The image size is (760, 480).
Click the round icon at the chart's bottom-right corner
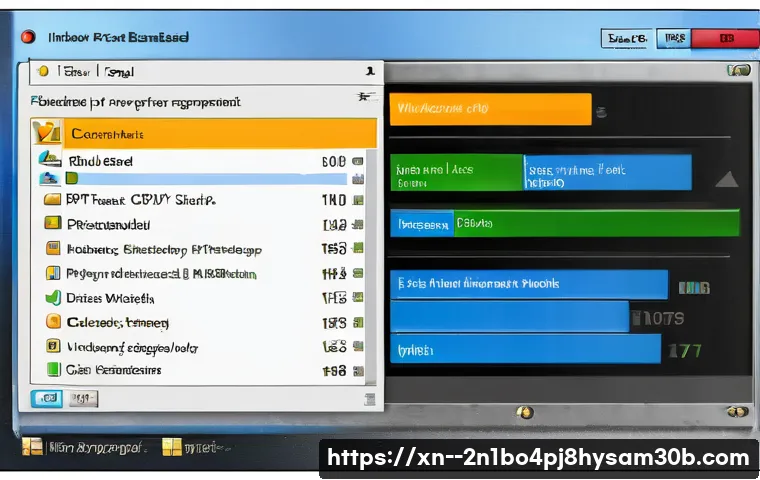coord(738,412)
